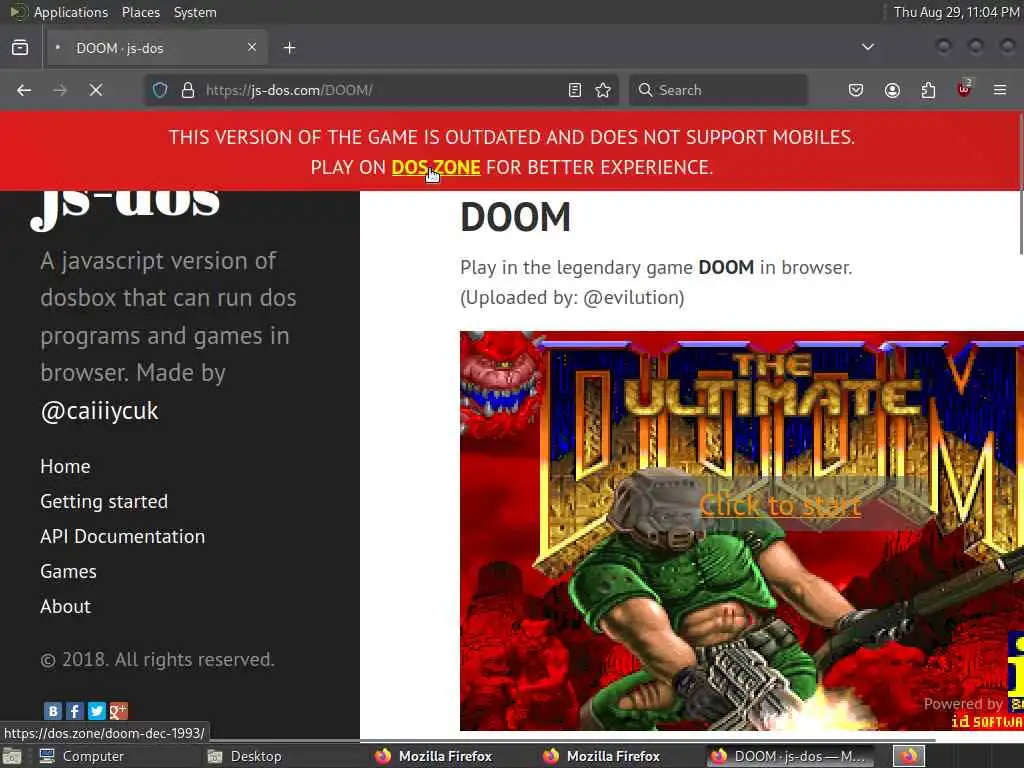The height and width of the screenshot is (768, 1024).
Task: Open the tracking protection shield icon
Action: (x=160, y=90)
